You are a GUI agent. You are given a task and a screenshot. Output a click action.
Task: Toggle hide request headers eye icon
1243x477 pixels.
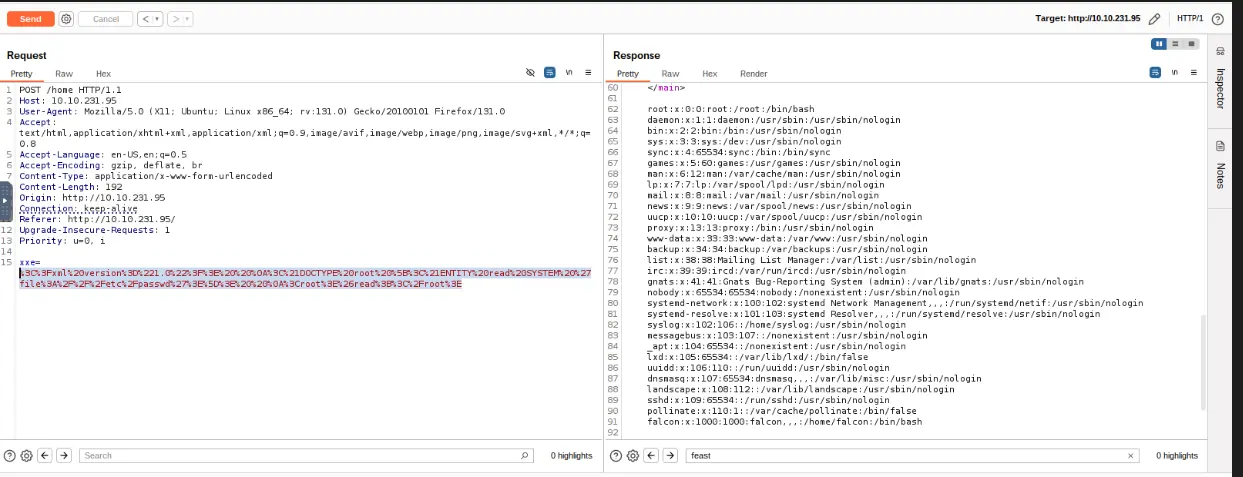pos(531,73)
